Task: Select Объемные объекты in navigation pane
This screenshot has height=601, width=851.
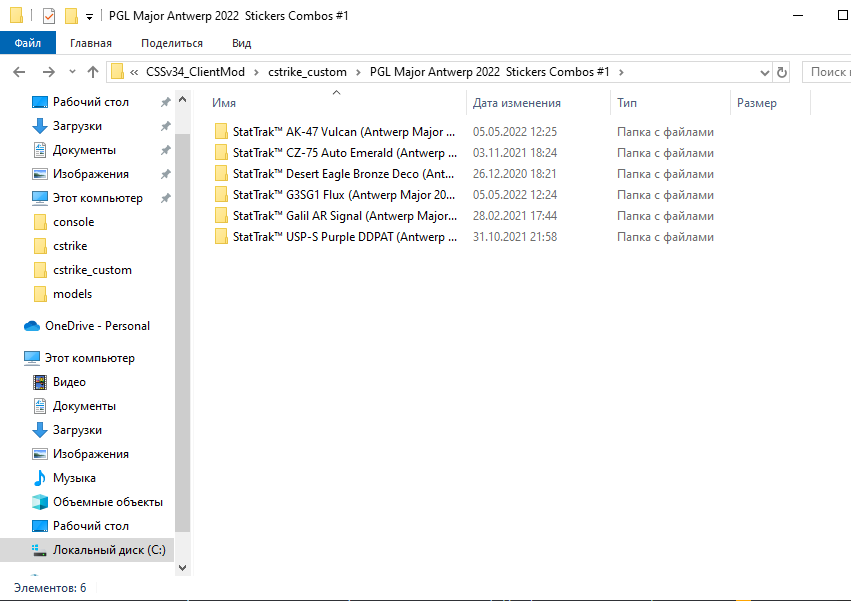Action: [x=107, y=502]
